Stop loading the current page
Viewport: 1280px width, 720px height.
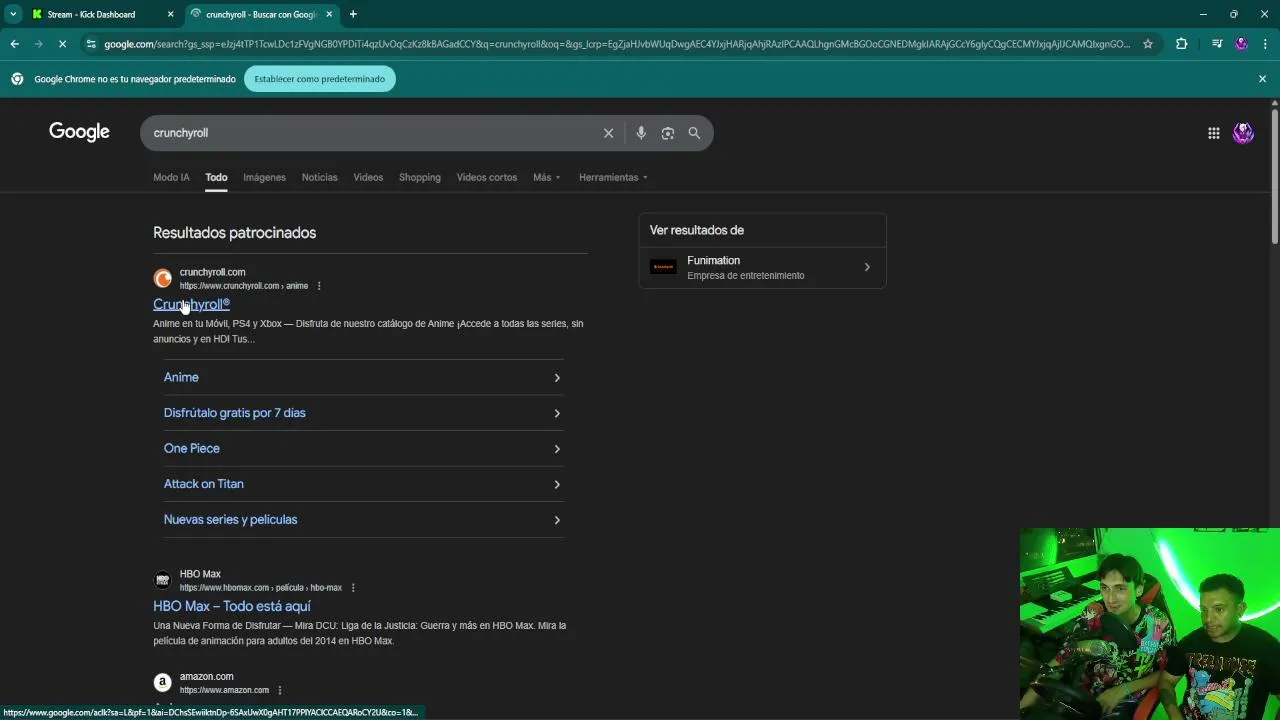(62, 44)
